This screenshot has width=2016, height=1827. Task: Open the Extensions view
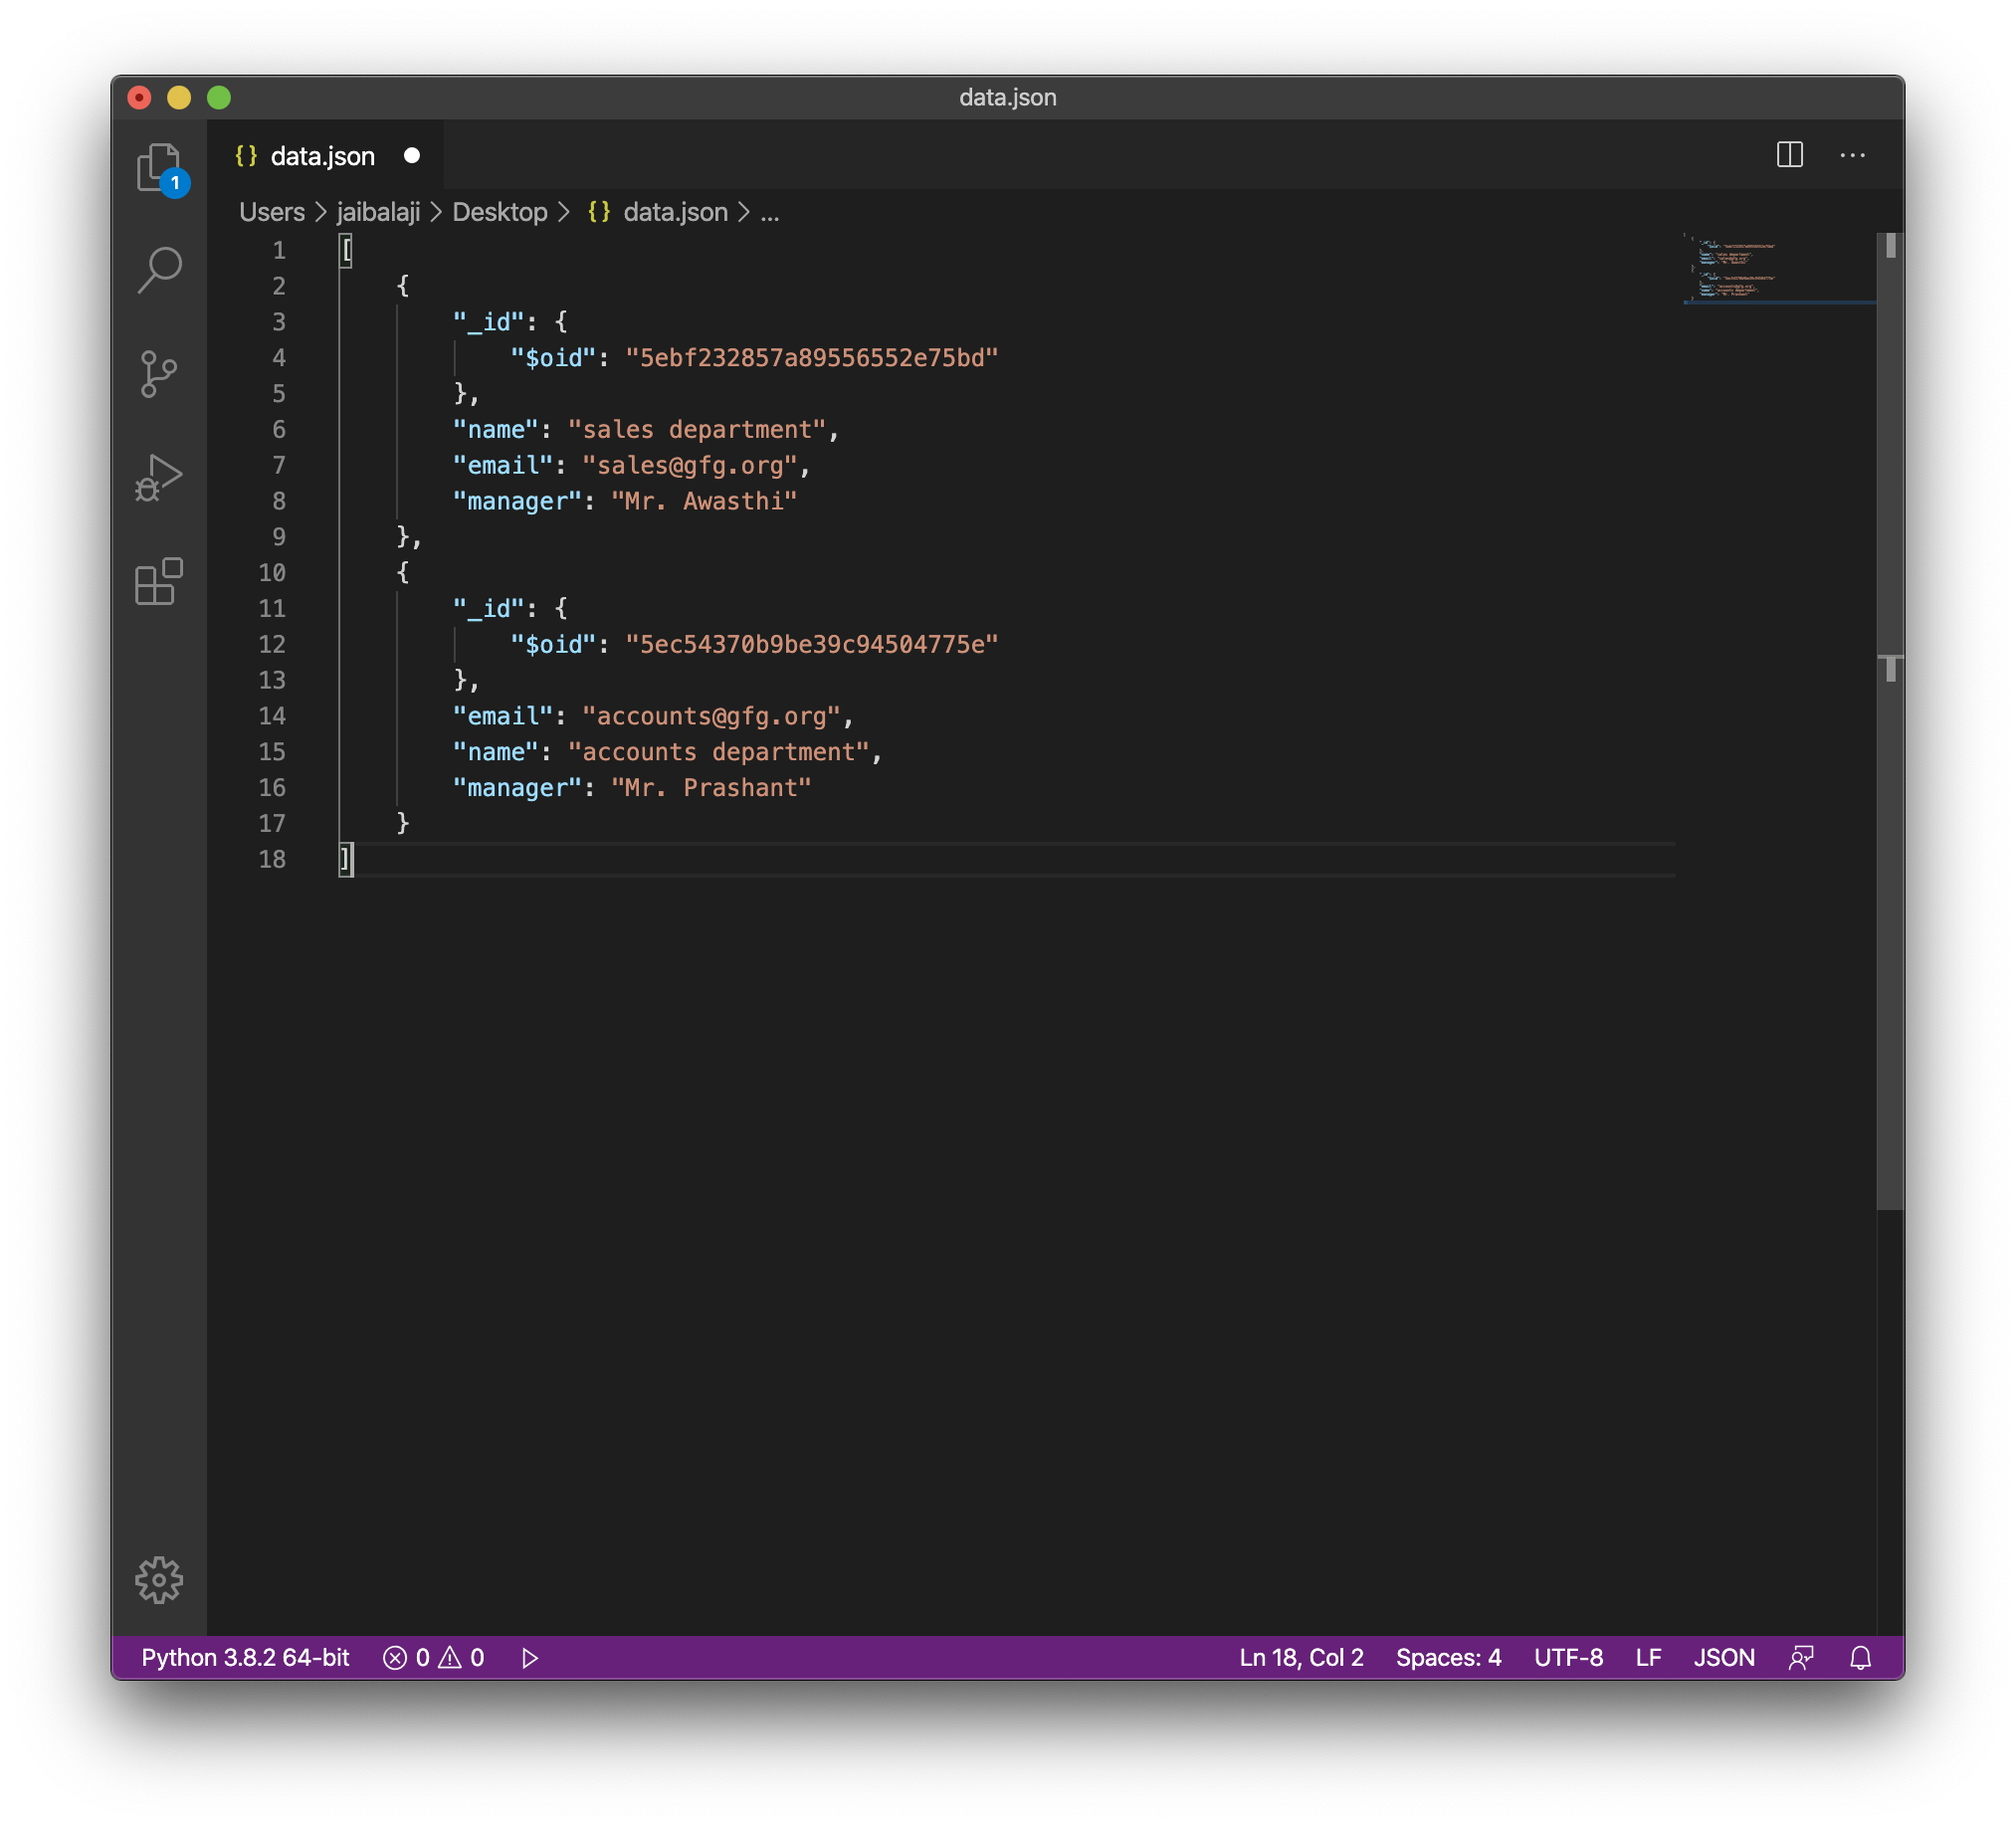tap(158, 581)
